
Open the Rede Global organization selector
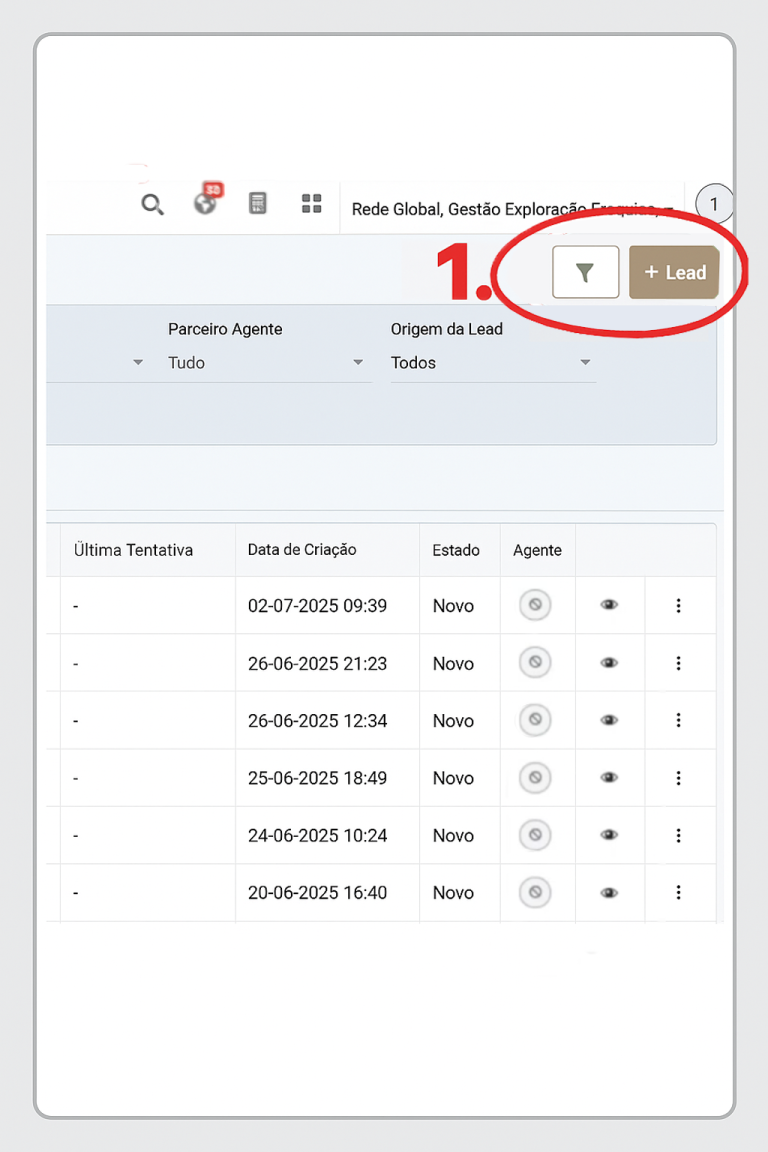pos(510,209)
